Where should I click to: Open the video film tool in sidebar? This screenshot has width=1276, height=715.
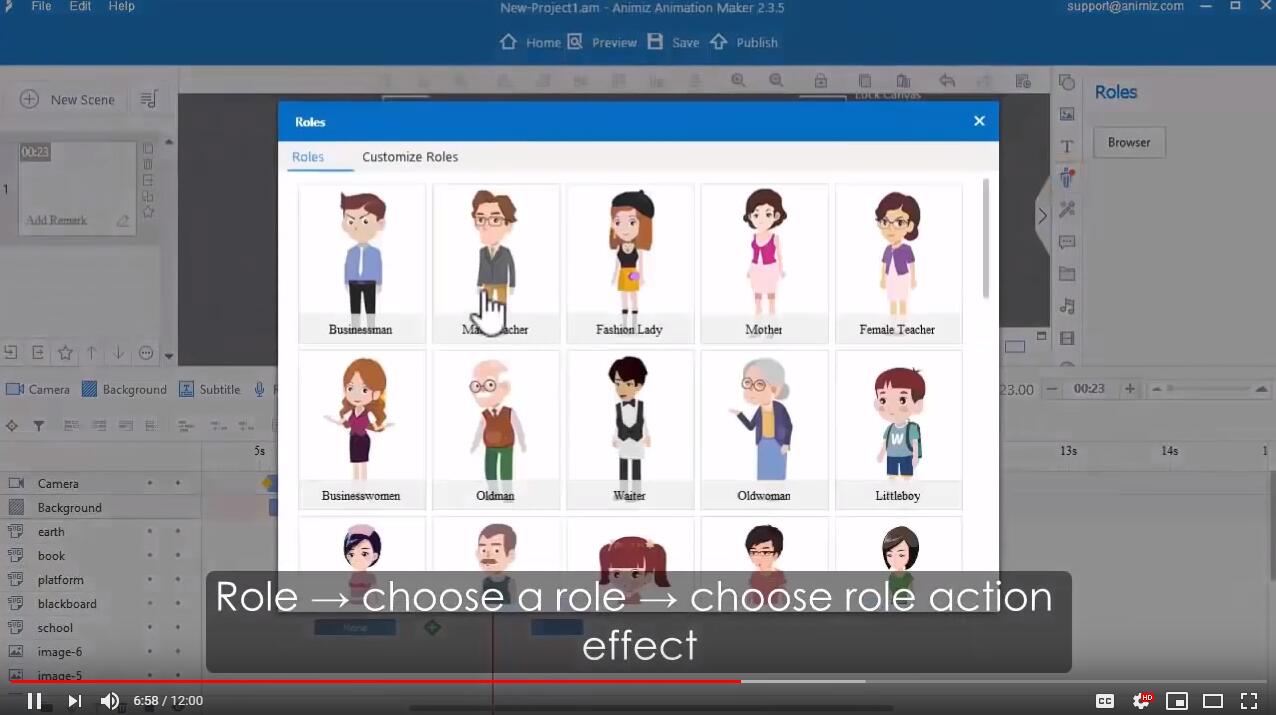1067,338
